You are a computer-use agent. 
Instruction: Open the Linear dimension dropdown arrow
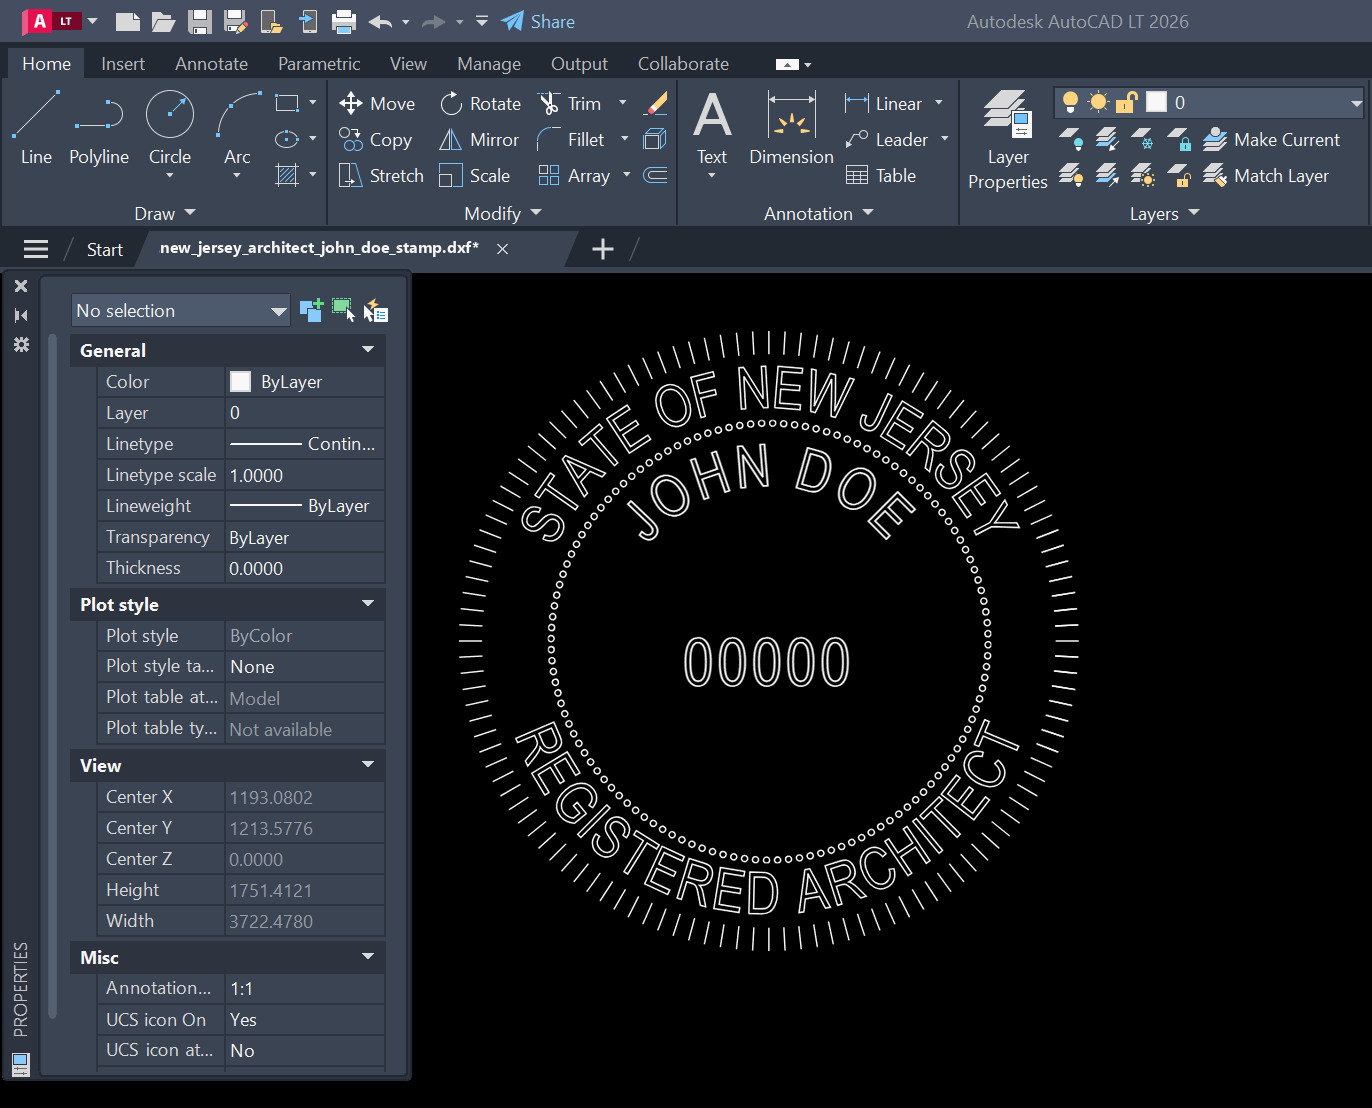point(938,103)
